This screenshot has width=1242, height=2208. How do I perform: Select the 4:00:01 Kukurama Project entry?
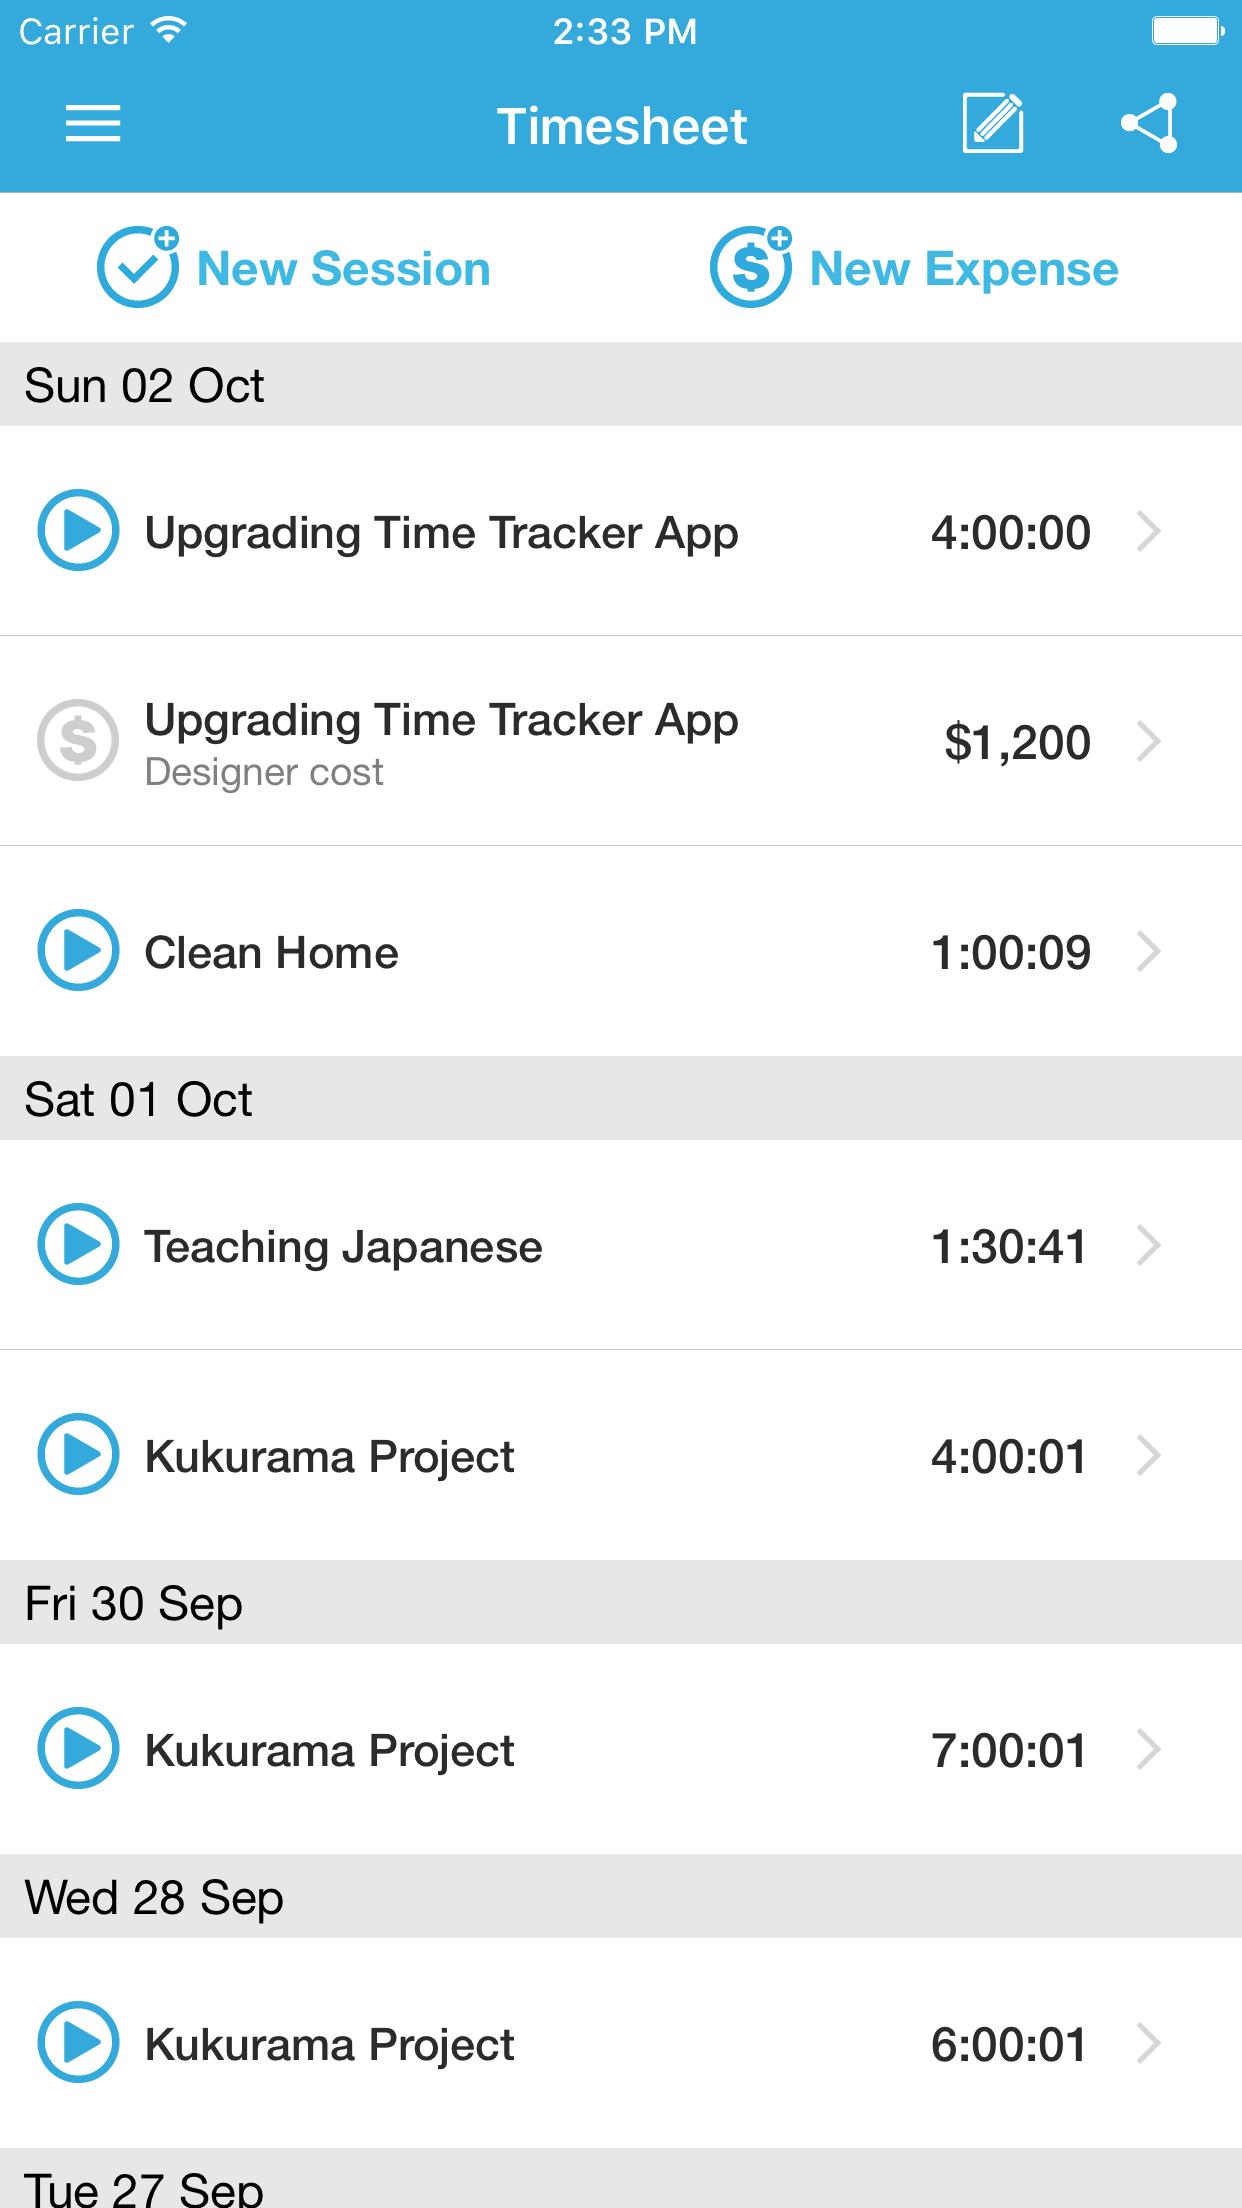600,1456
